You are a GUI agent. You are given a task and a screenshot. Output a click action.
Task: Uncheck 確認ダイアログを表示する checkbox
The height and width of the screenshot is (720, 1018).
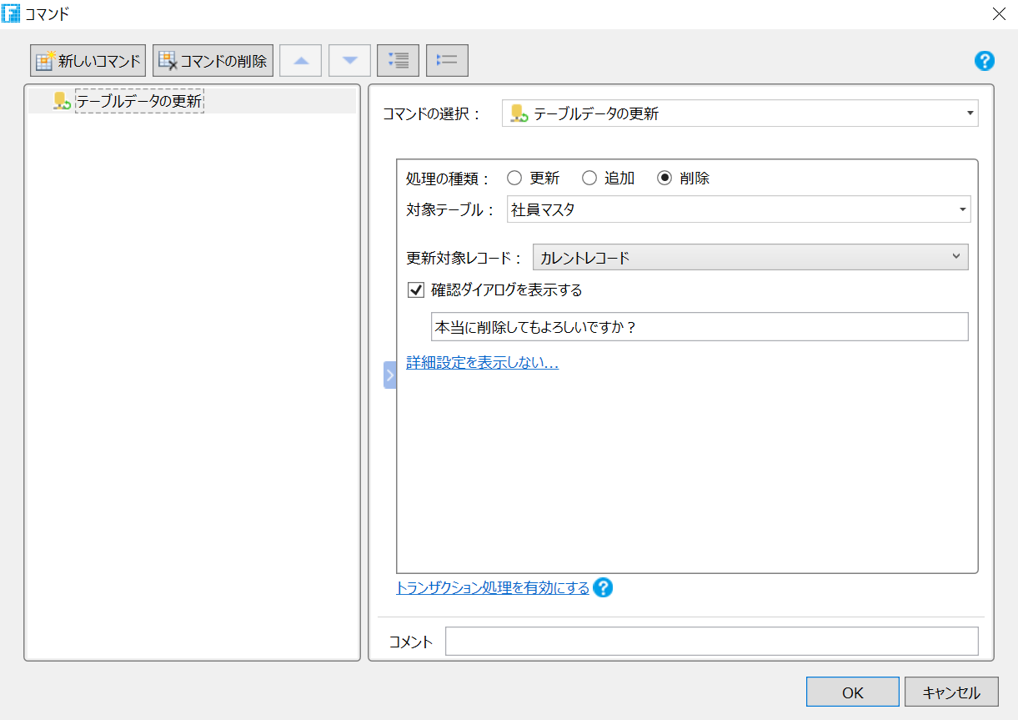tap(417, 290)
